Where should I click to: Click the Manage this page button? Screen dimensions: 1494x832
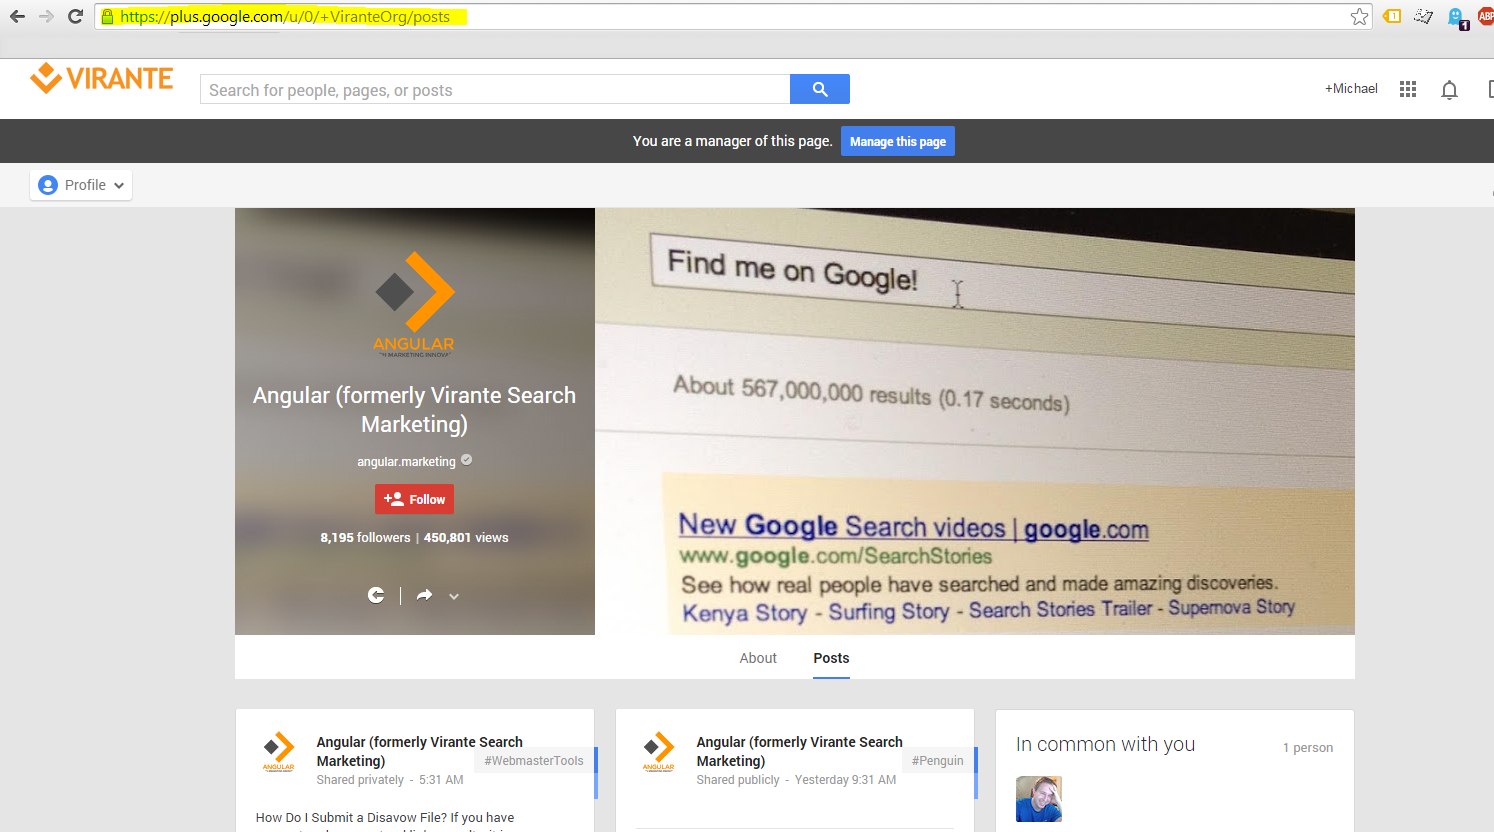[x=898, y=141]
